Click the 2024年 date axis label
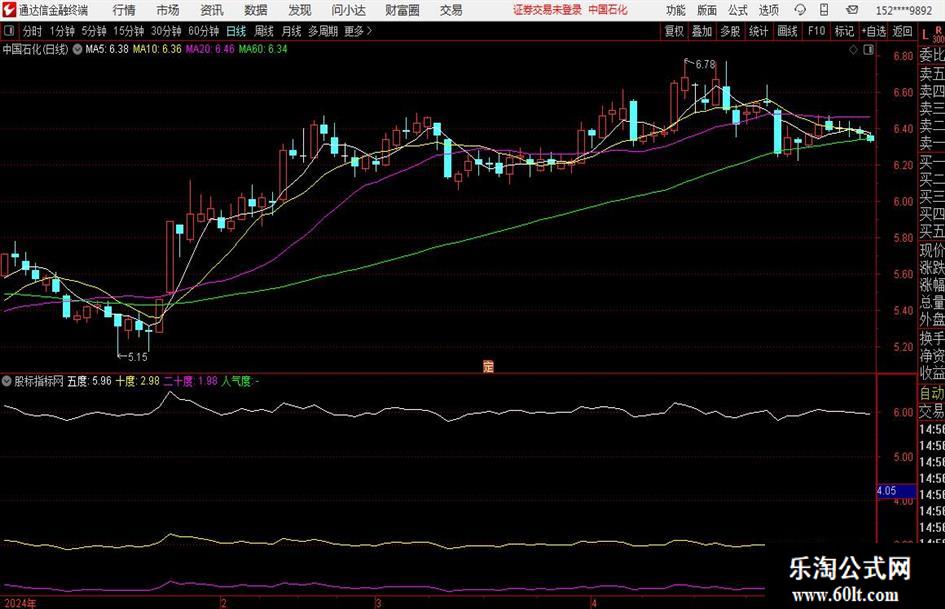 20,603
